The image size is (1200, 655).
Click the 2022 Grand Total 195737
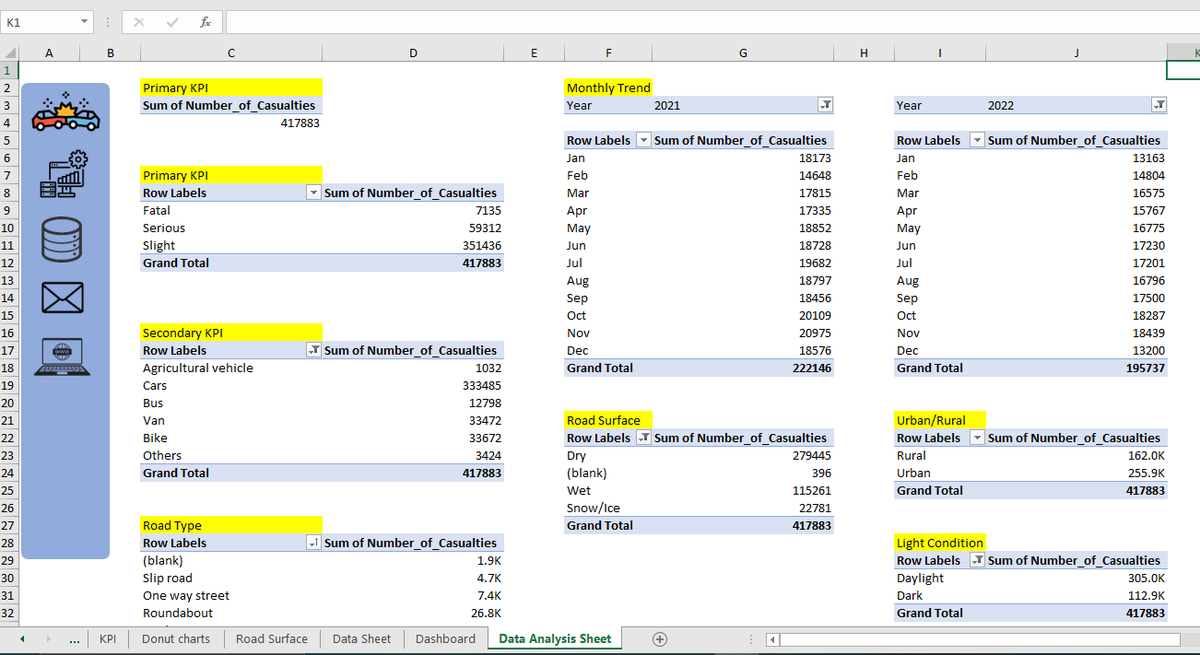click(x=1145, y=368)
